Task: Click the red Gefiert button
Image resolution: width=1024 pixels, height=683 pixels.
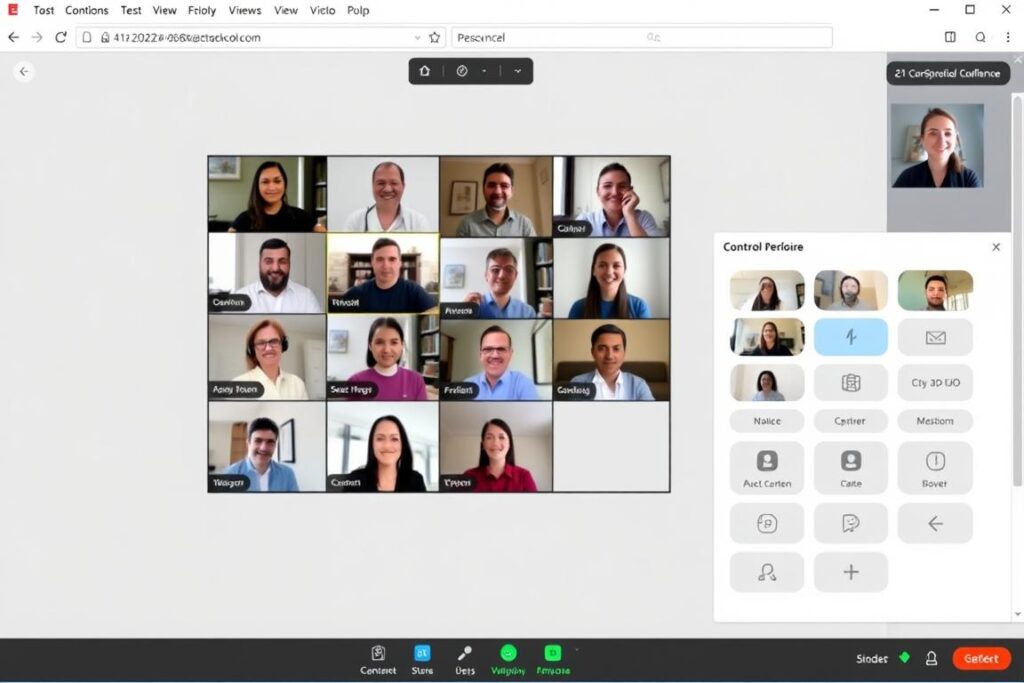Action: (981, 659)
